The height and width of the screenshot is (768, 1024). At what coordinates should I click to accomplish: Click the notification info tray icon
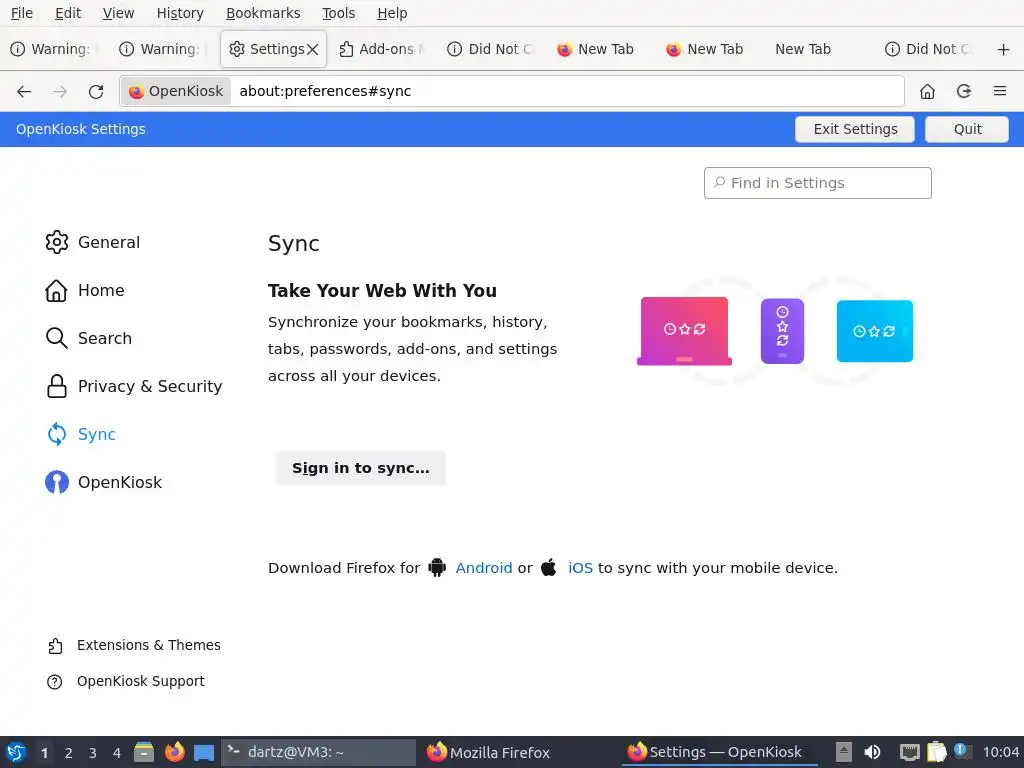[x=962, y=751]
